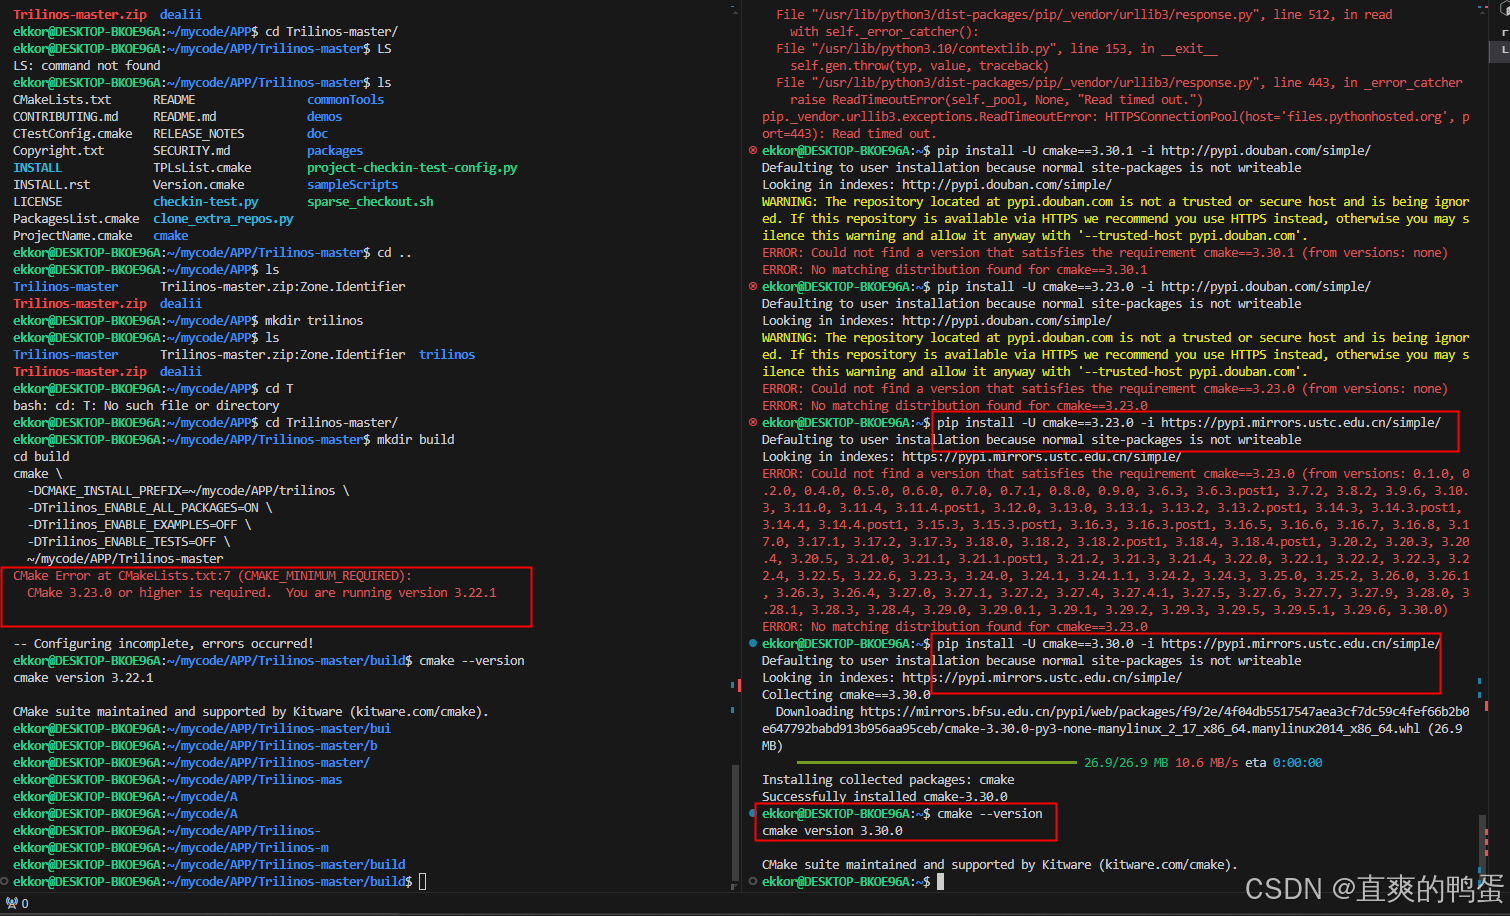Click the trilinos directory shown in blue
Image resolution: width=1510 pixels, height=916 pixels.
447,354
